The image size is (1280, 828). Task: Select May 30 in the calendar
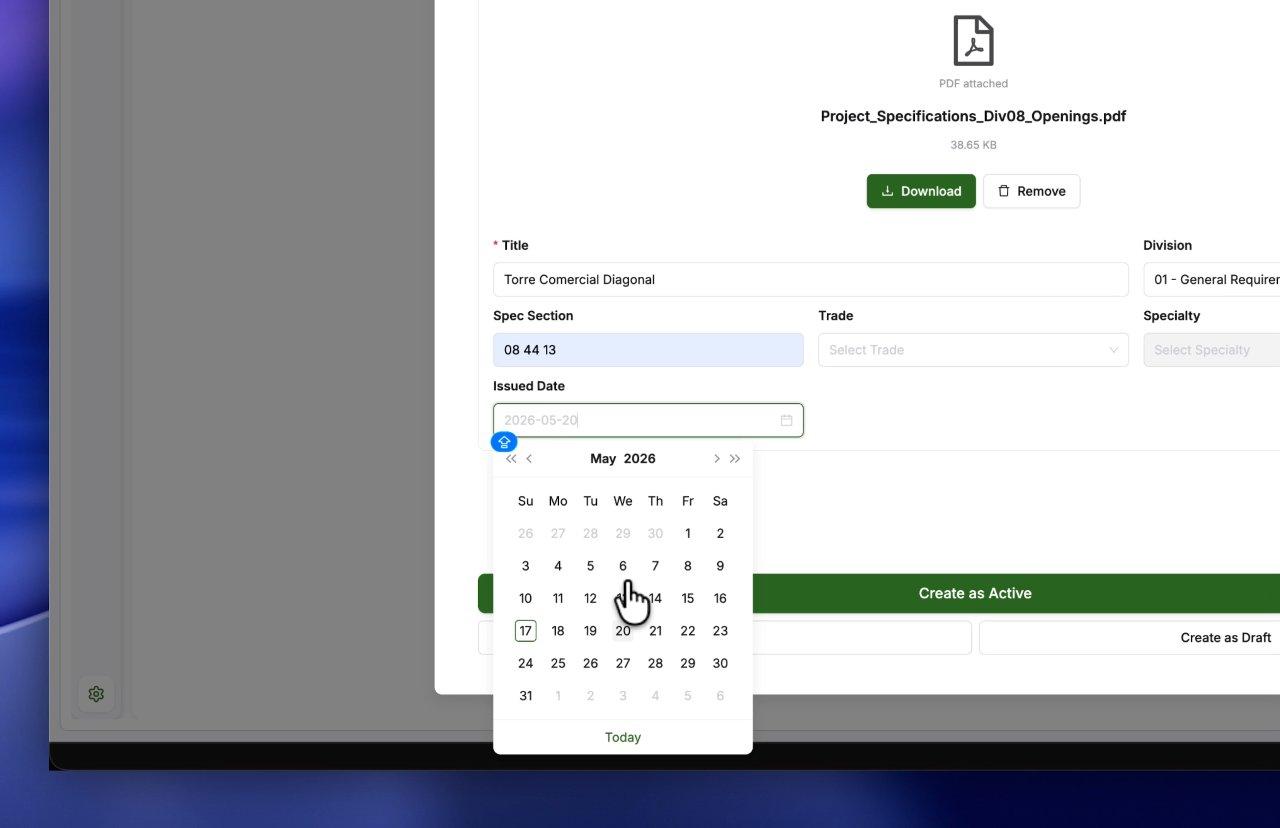720,664
